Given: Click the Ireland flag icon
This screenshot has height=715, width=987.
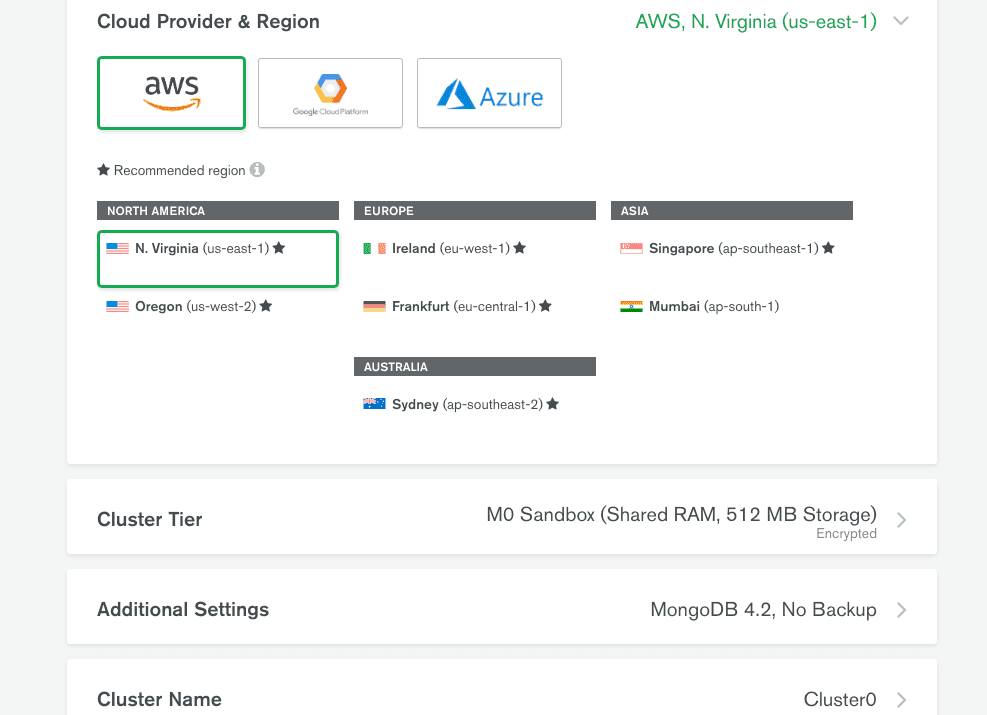Looking at the screenshot, I should click(374, 248).
